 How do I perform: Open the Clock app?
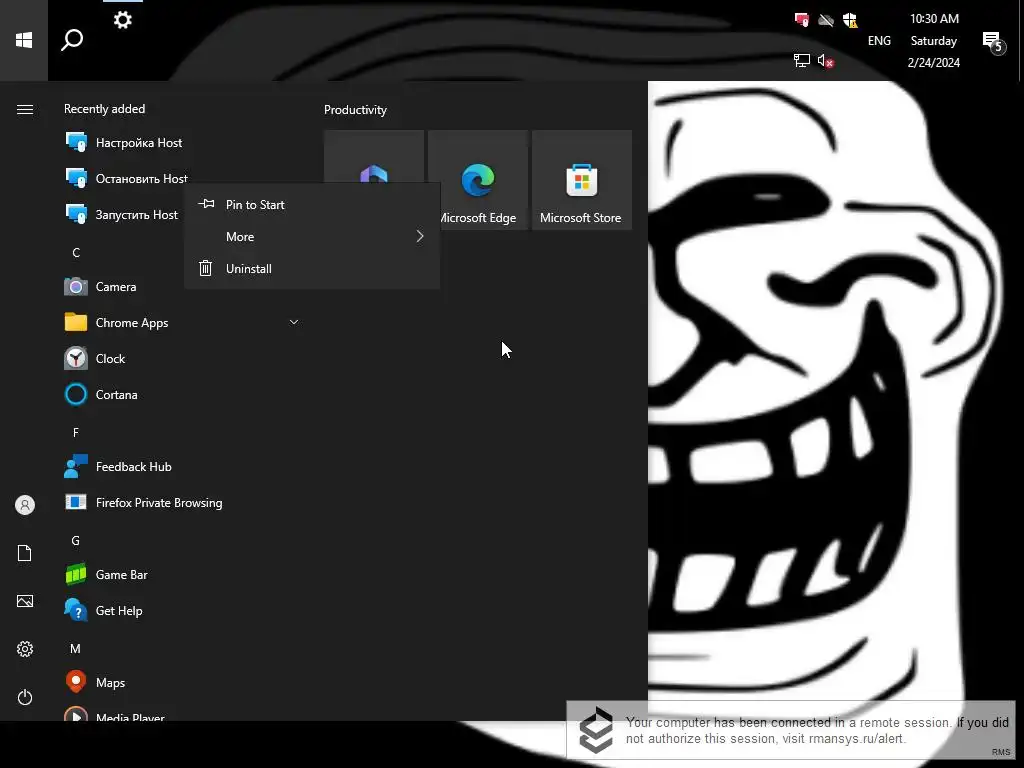183,359
